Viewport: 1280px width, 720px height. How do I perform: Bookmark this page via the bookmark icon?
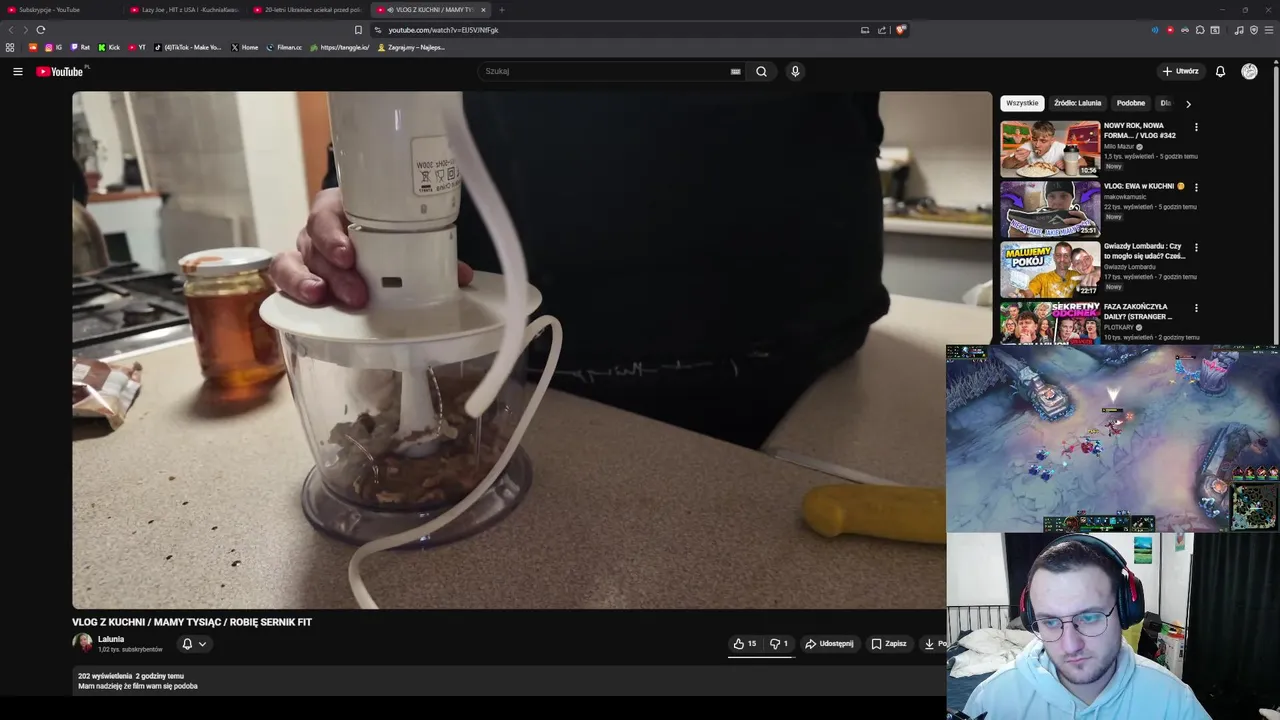(x=358, y=30)
